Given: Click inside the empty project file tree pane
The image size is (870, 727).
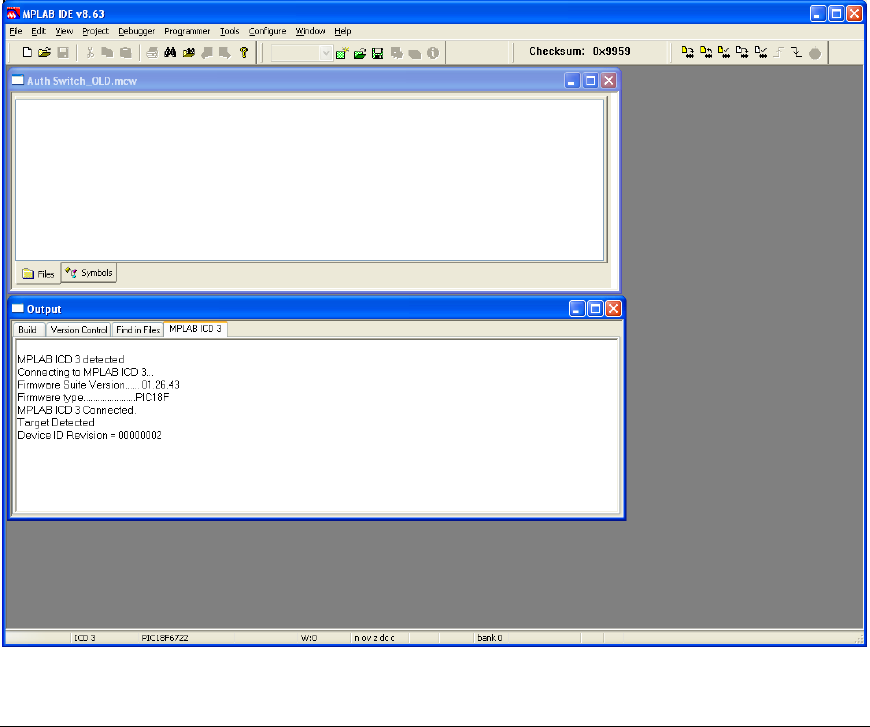Looking at the screenshot, I should [x=309, y=180].
